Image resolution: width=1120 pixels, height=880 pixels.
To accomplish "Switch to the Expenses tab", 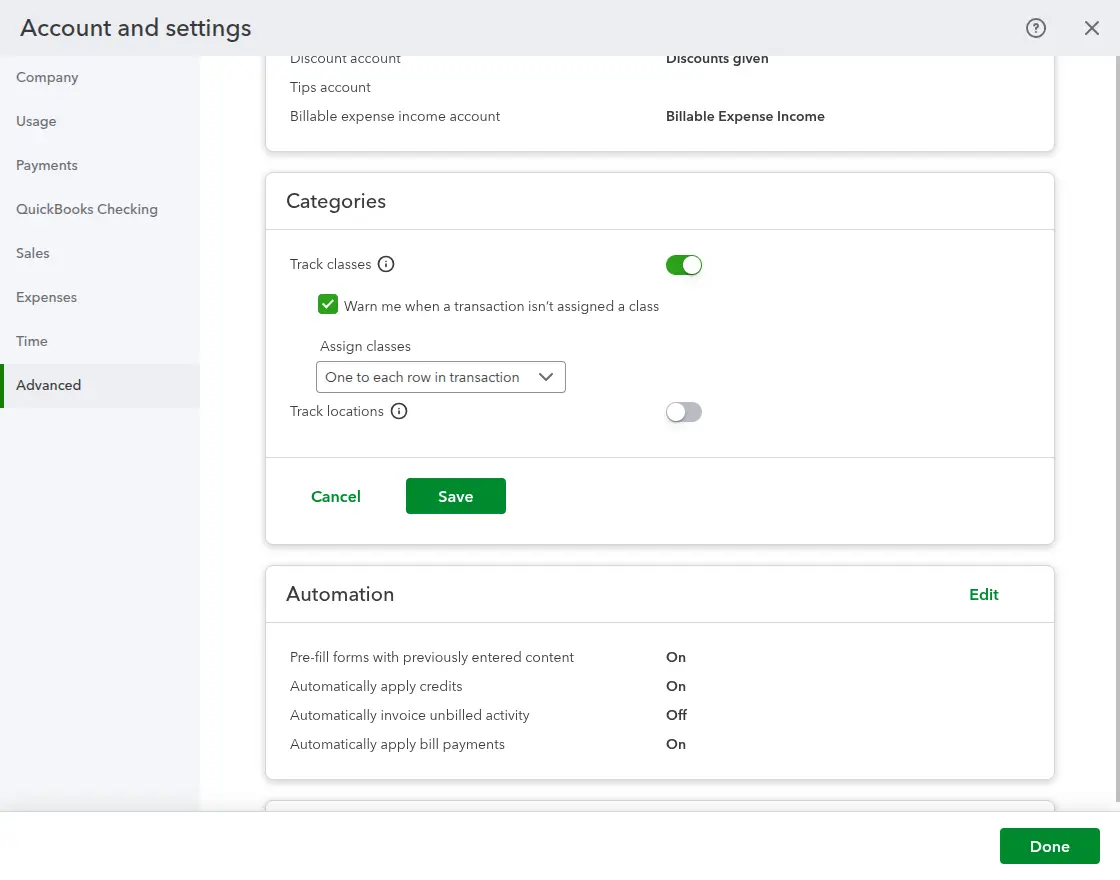I will point(46,297).
